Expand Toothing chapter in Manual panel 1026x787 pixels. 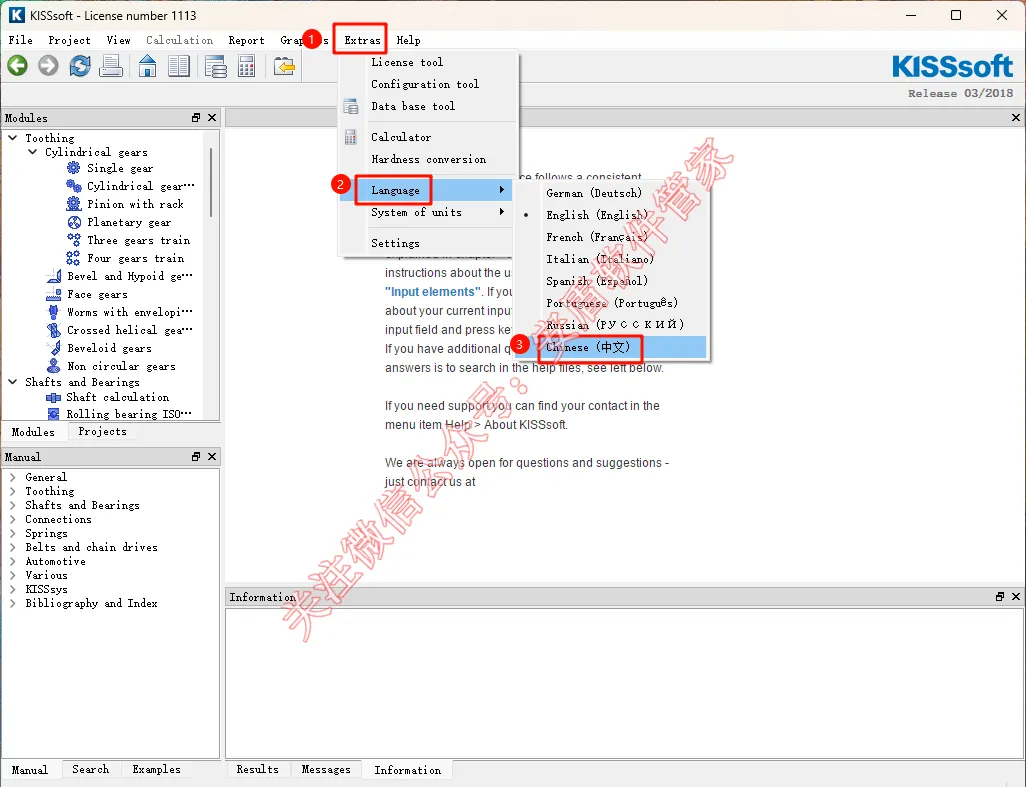12,491
